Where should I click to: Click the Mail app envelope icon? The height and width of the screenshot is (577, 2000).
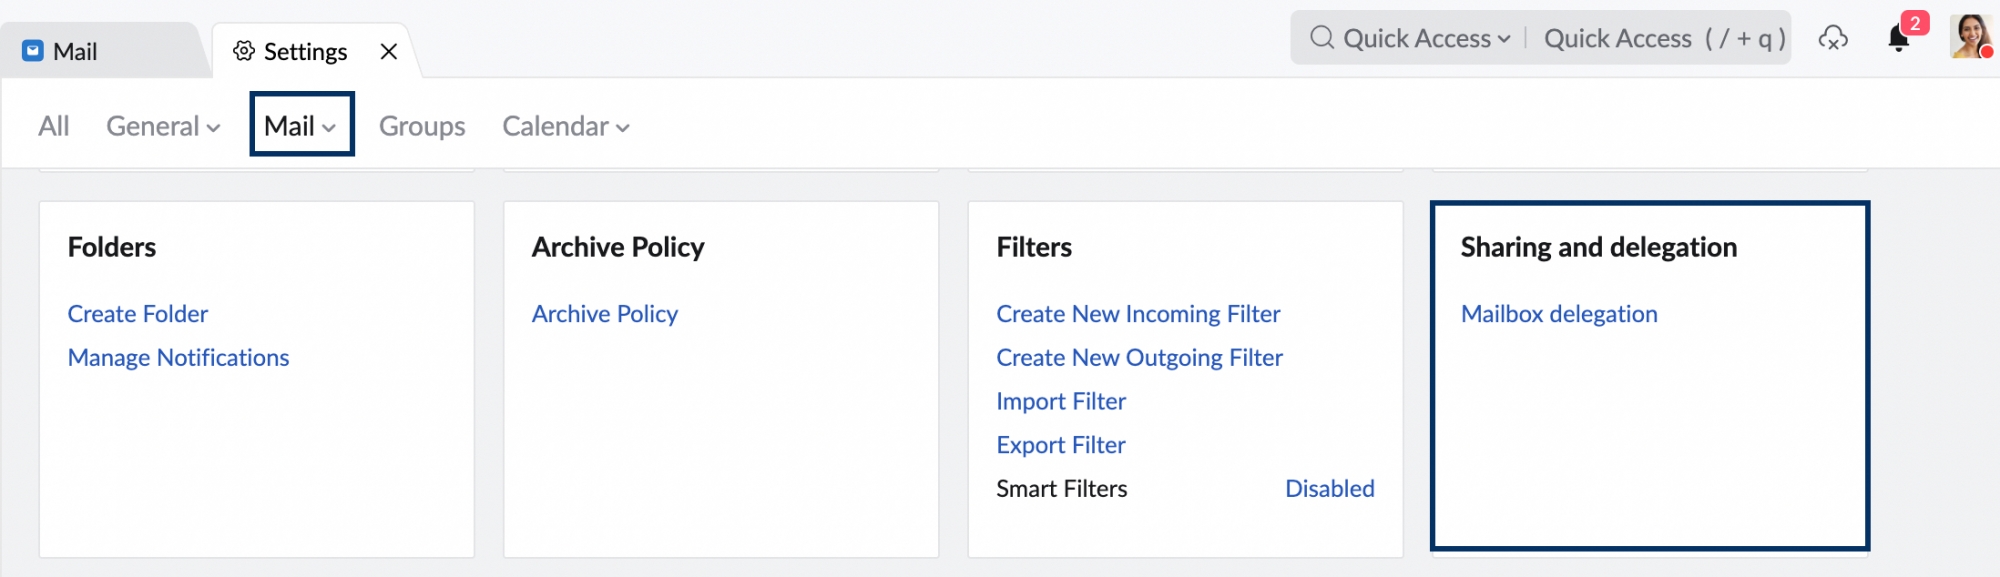coord(33,51)
